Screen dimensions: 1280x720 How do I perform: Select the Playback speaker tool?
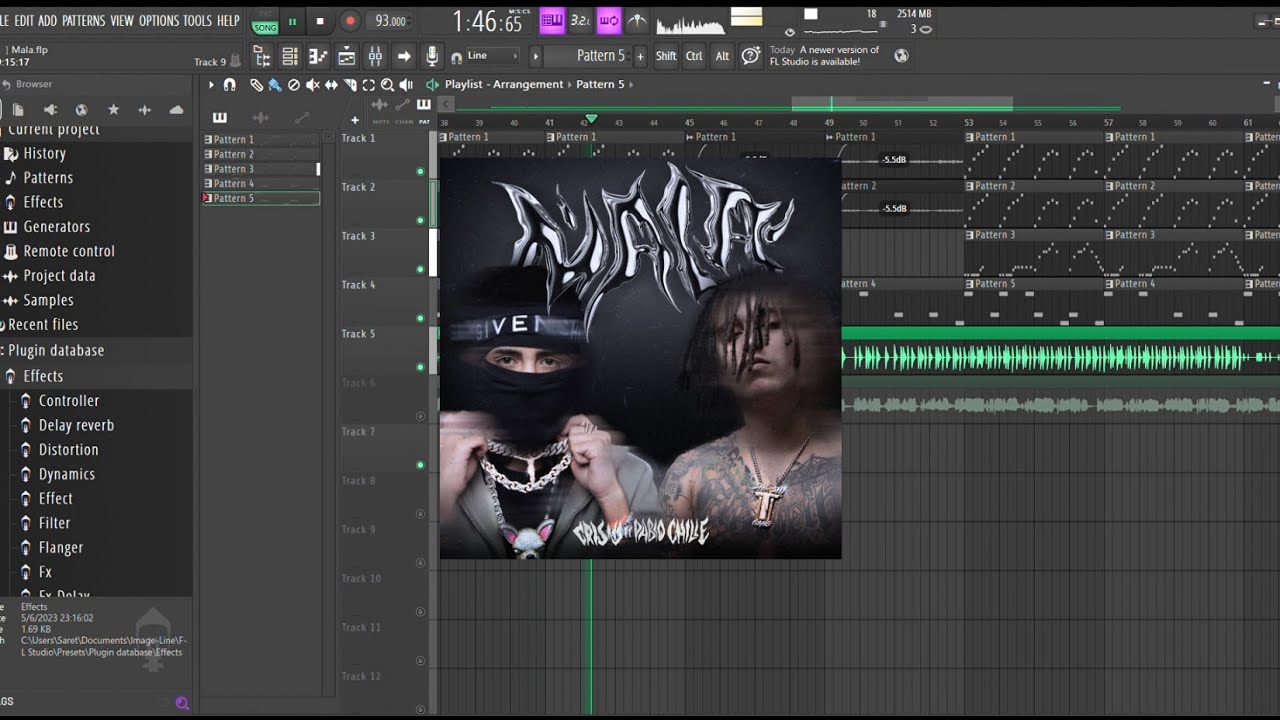[x=406, y=85]
